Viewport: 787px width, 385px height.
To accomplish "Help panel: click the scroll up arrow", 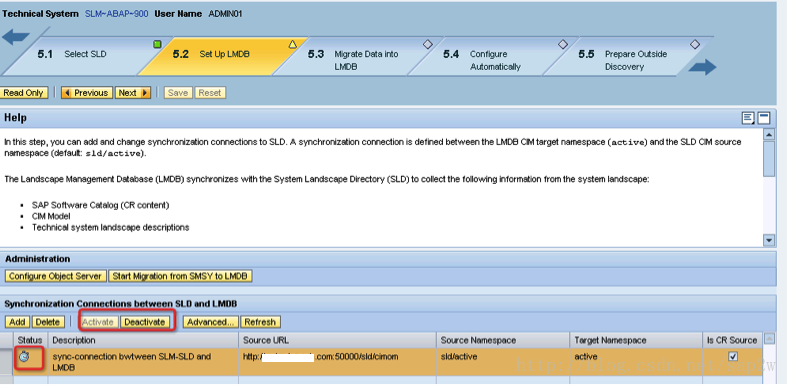I will pyautogui.click(x=768, y=135).
